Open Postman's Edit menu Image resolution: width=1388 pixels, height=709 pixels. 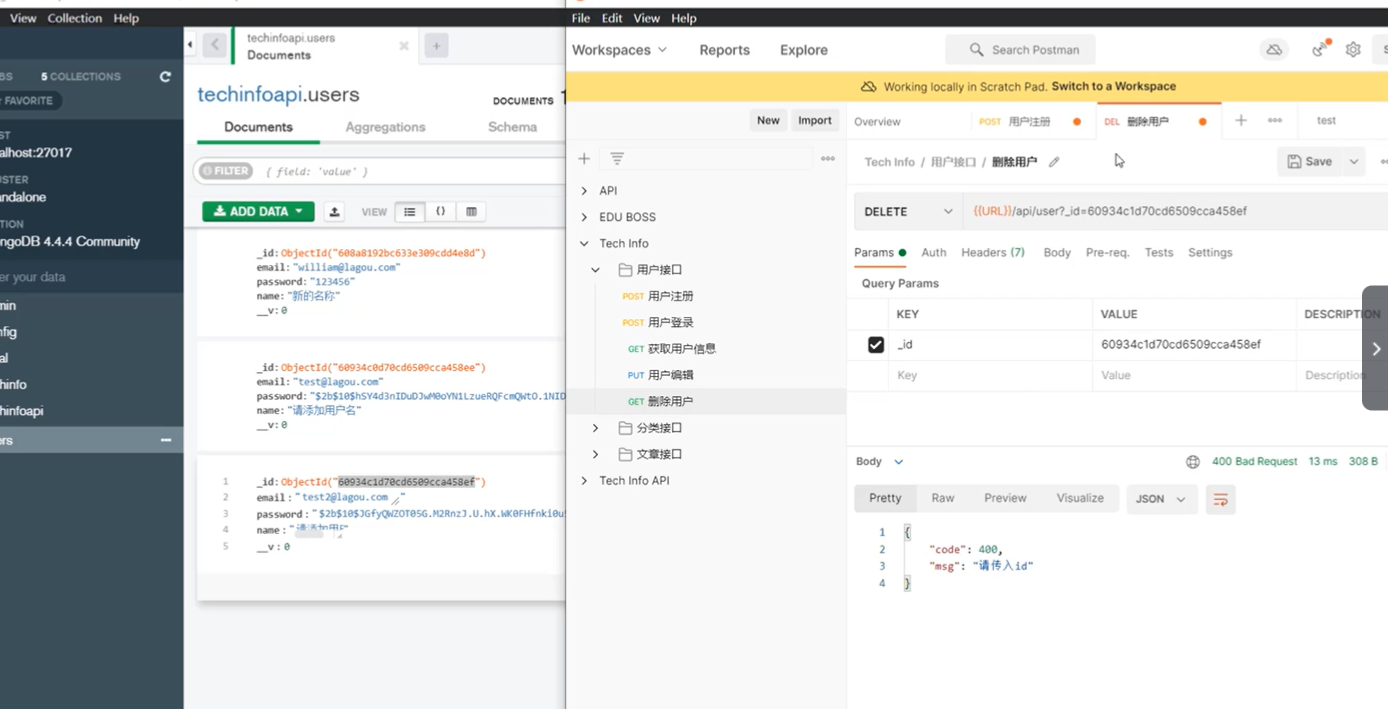pos(612,18)
